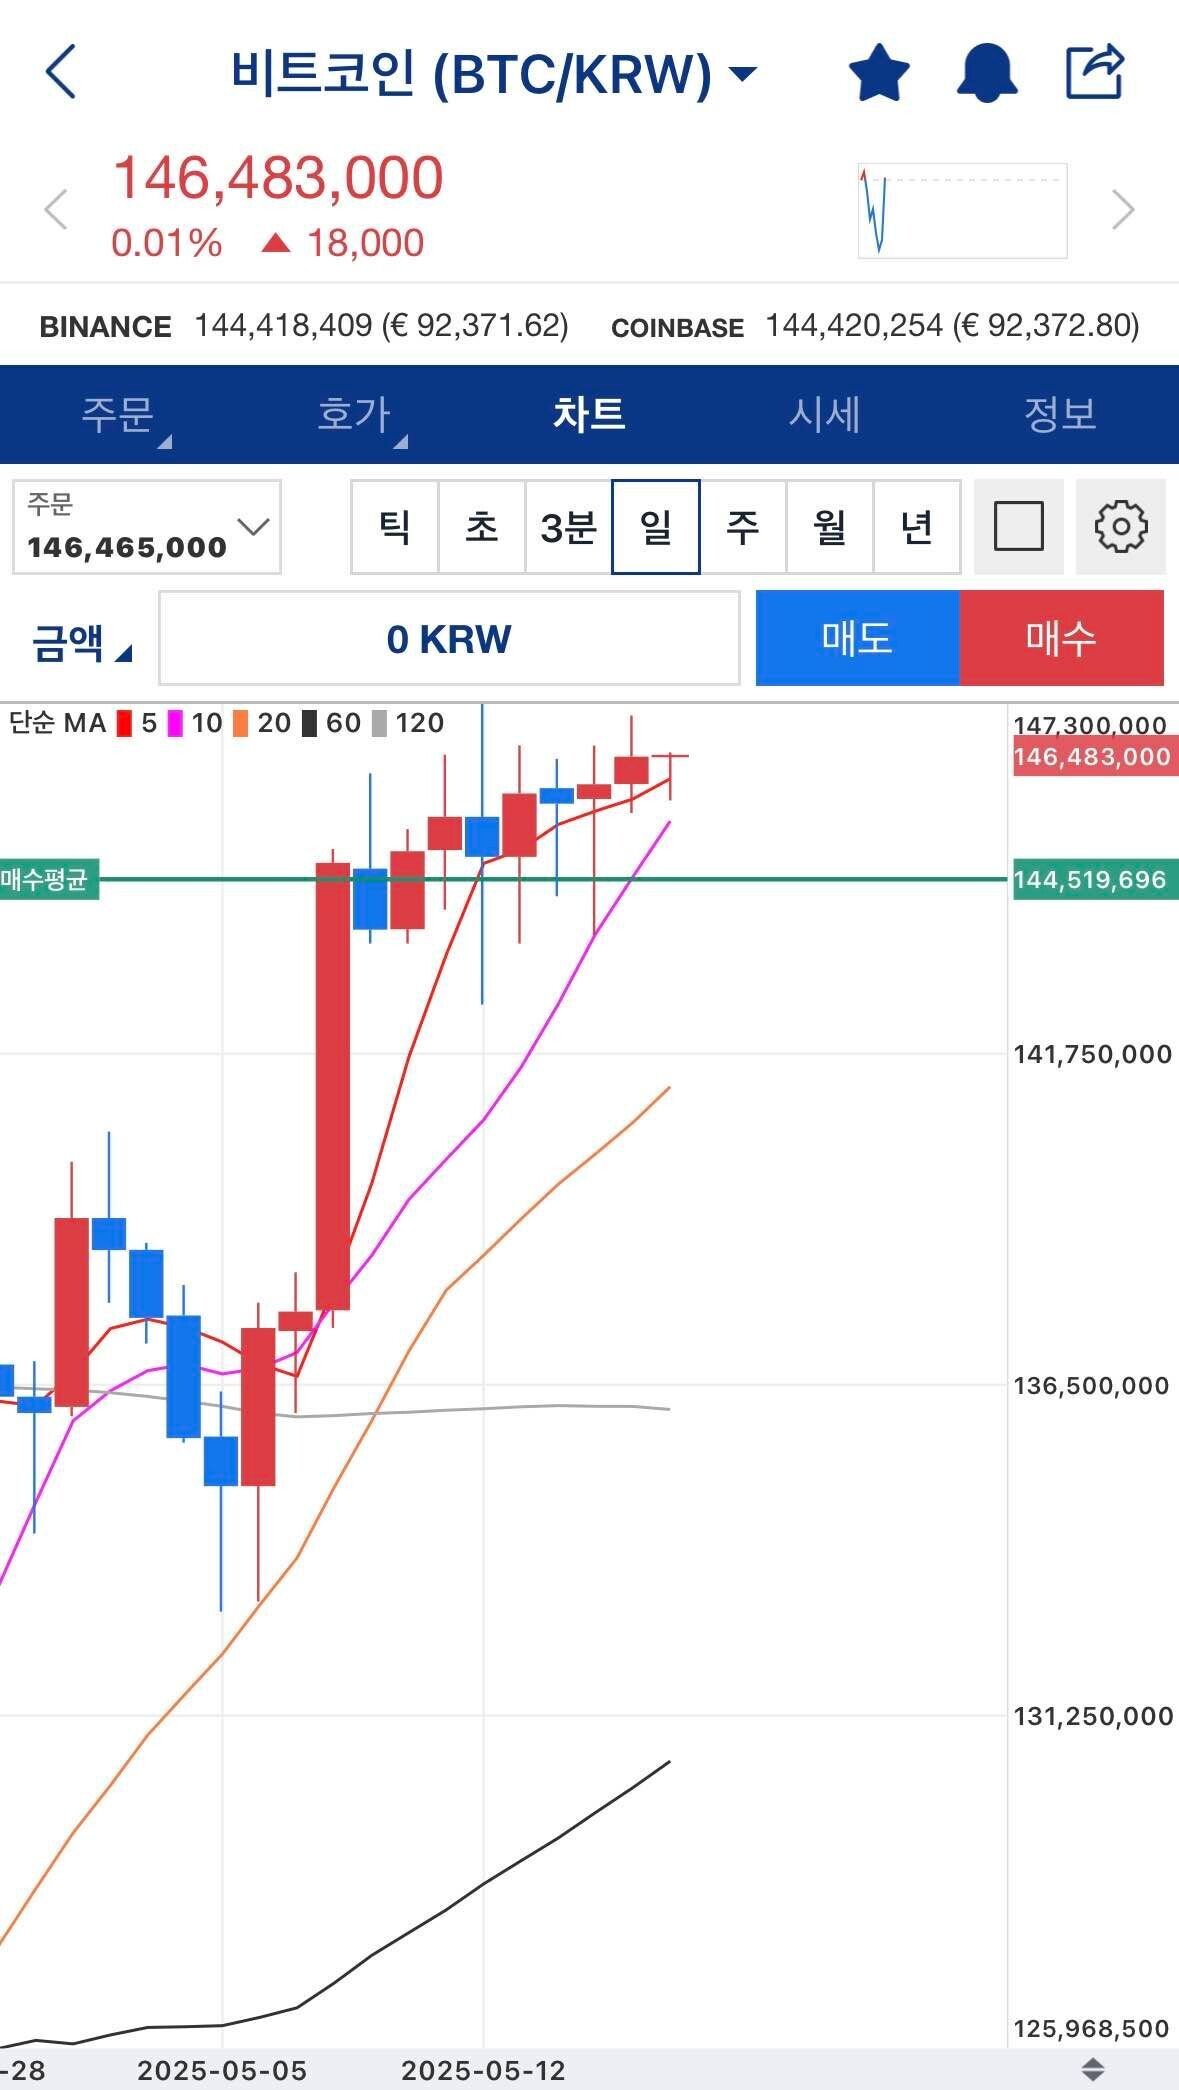Switch chart to 3분 interval
This screenshot has height=2090, width=1179.
tap(568, 527)
